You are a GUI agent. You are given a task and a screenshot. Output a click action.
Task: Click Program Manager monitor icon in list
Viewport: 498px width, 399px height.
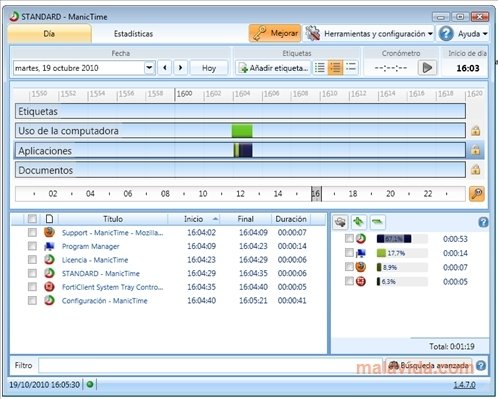49,246
